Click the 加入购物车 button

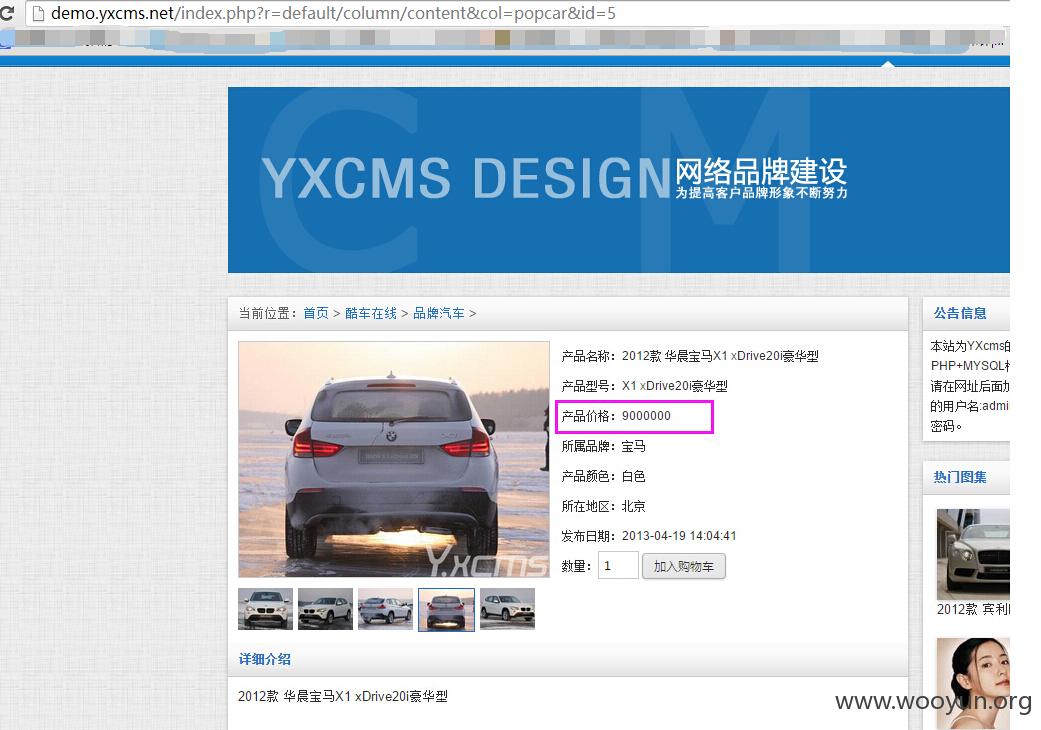683,566
